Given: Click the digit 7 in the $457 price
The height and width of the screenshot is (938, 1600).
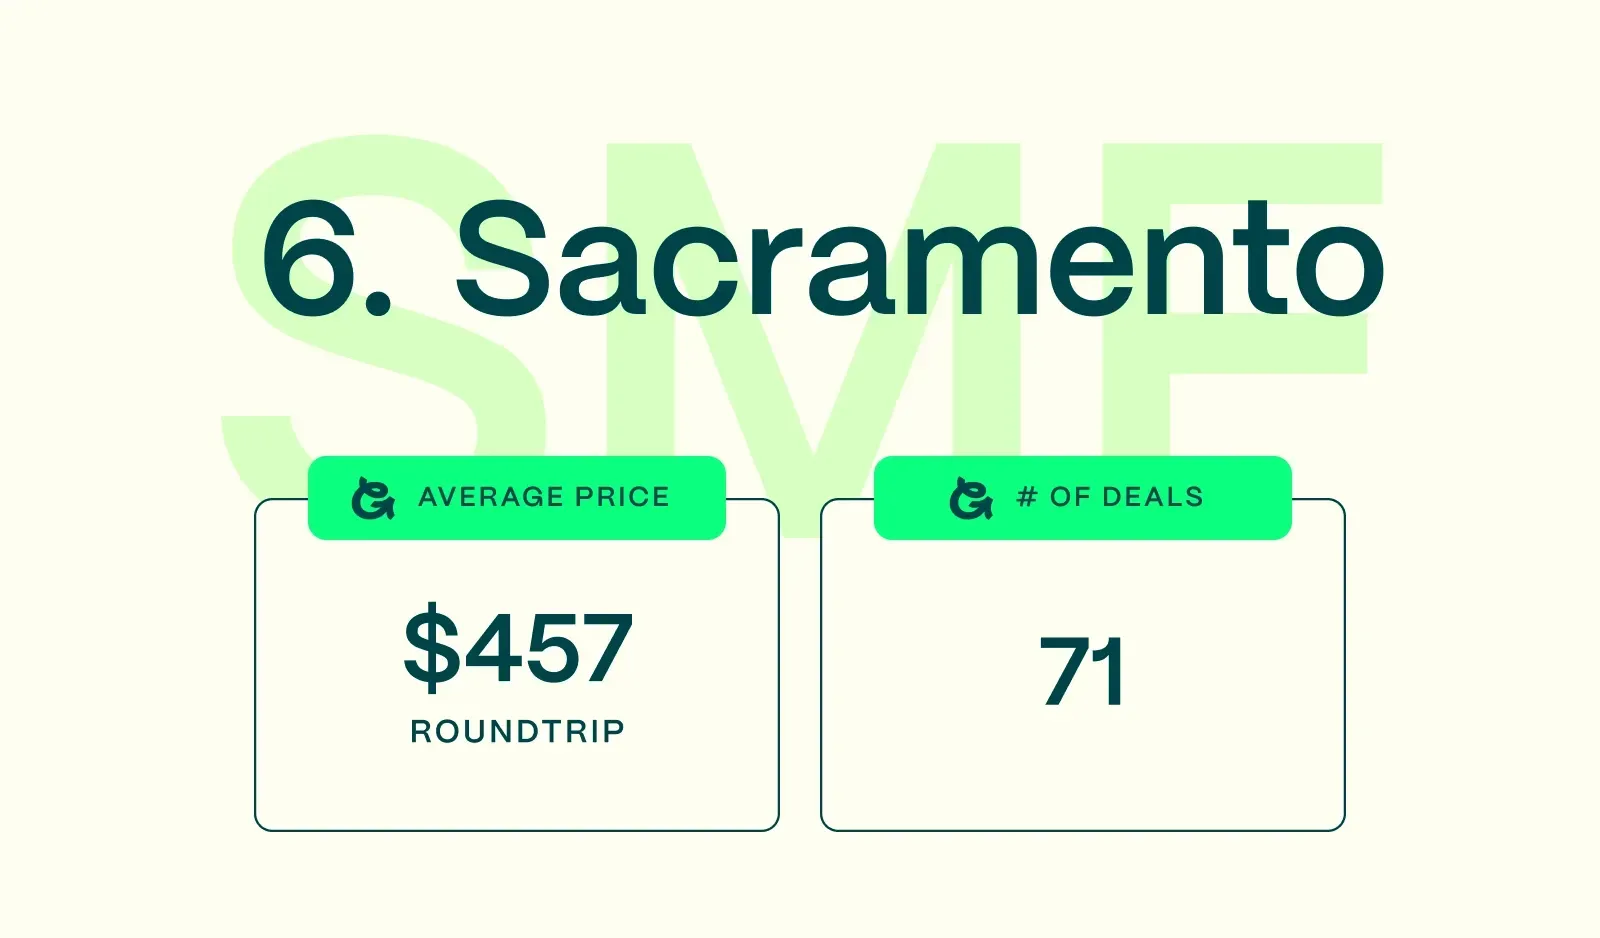Looking at the screenshot, I should click(x=603, y=648).
